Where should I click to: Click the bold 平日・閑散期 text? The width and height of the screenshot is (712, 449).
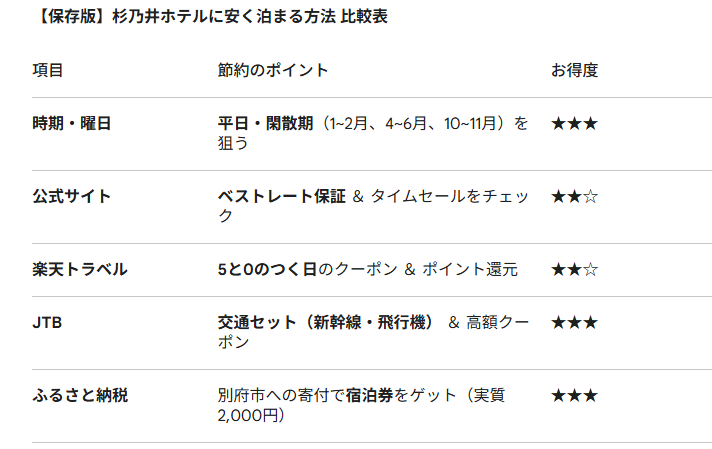pyautogui.click(x=266, y=124)
